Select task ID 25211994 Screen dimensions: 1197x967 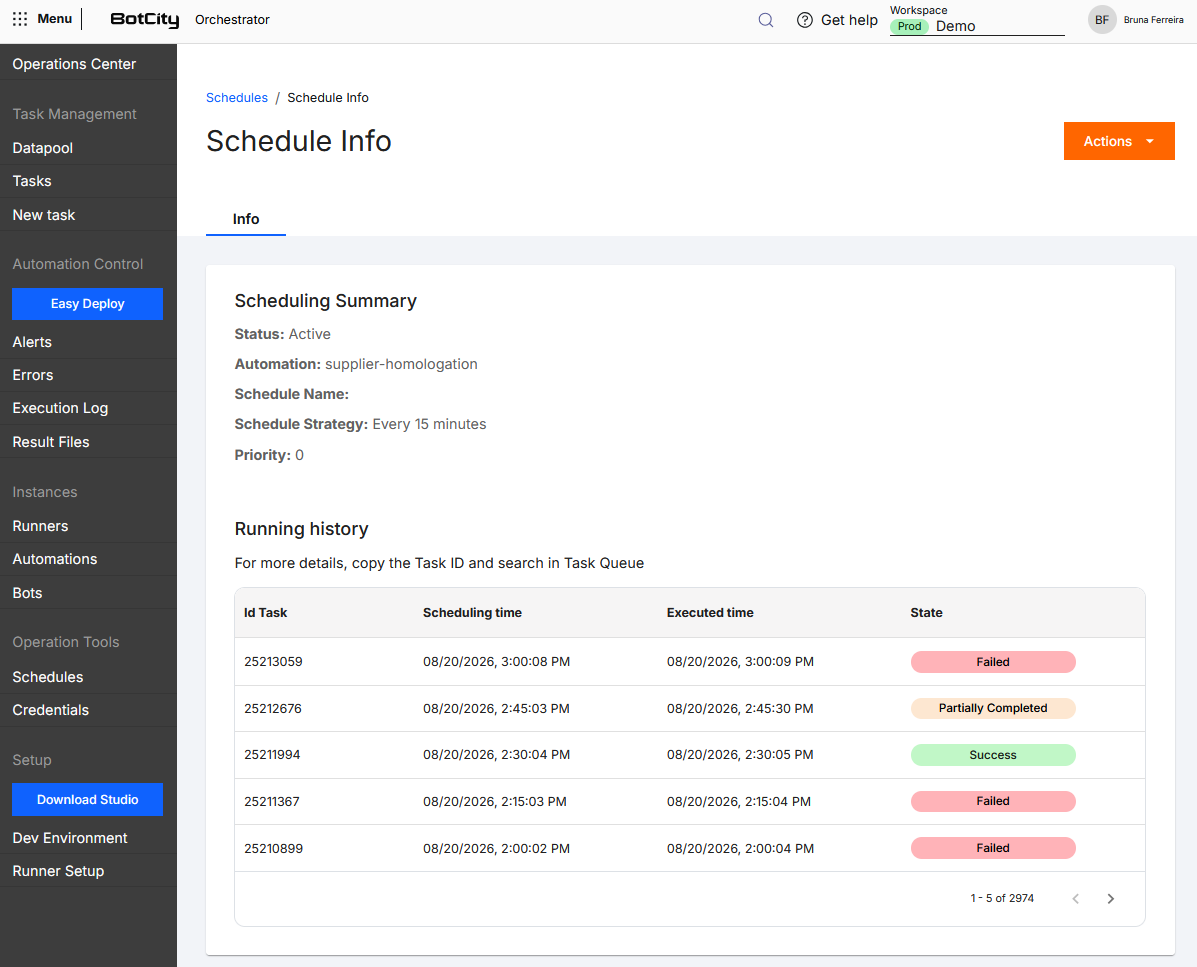pos(272,755)
